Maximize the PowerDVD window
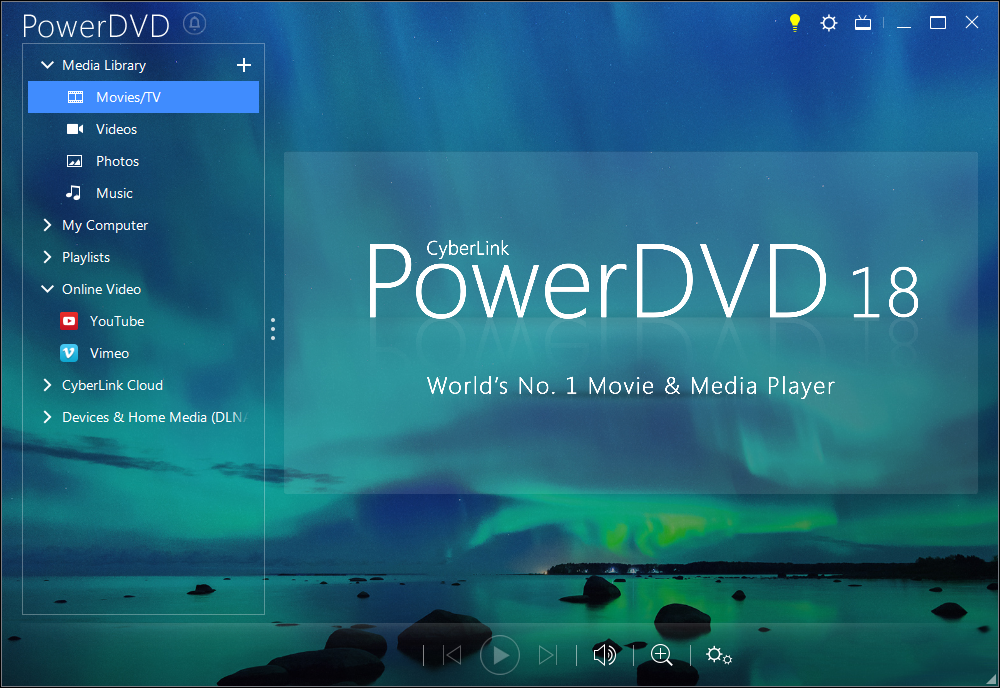The height and width of the screenshot is (688, 1000). coord(938,23)
